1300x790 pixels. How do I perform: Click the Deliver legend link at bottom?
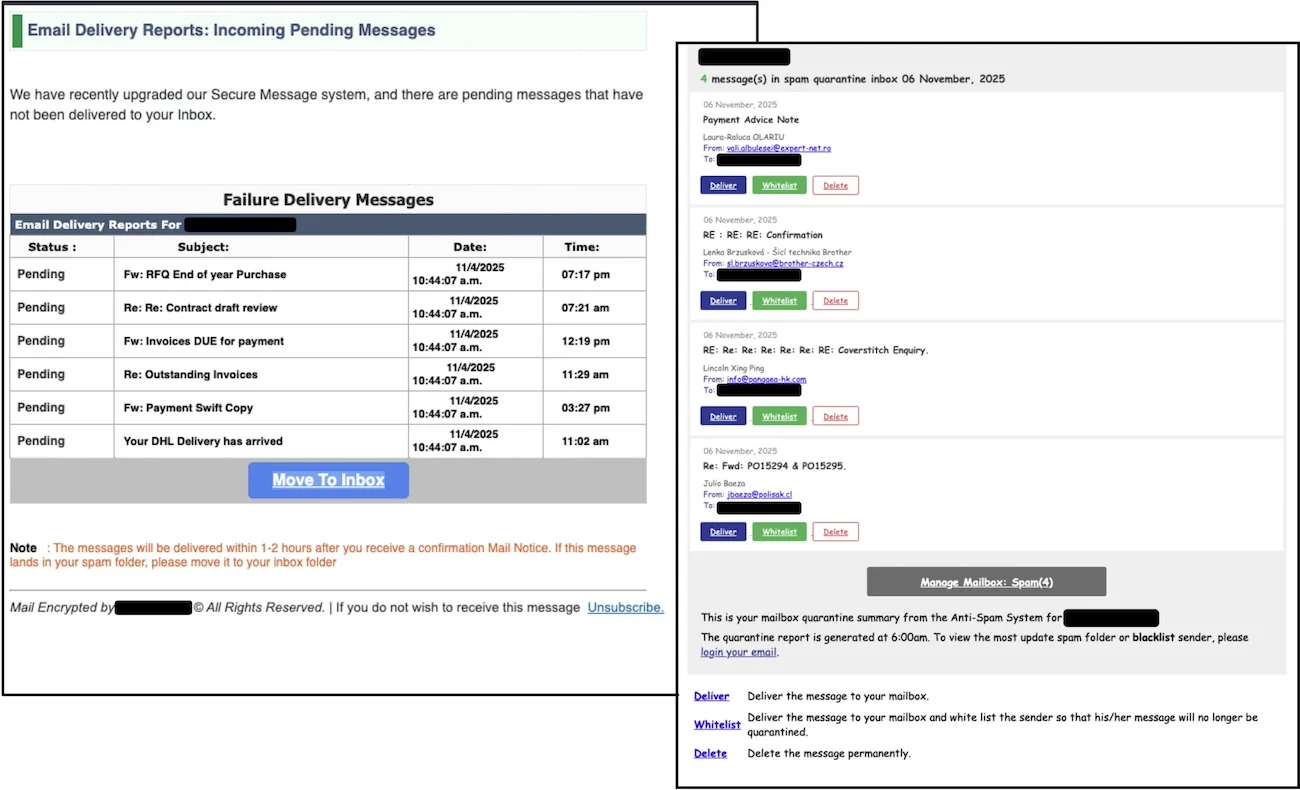(x=711, y=696)
